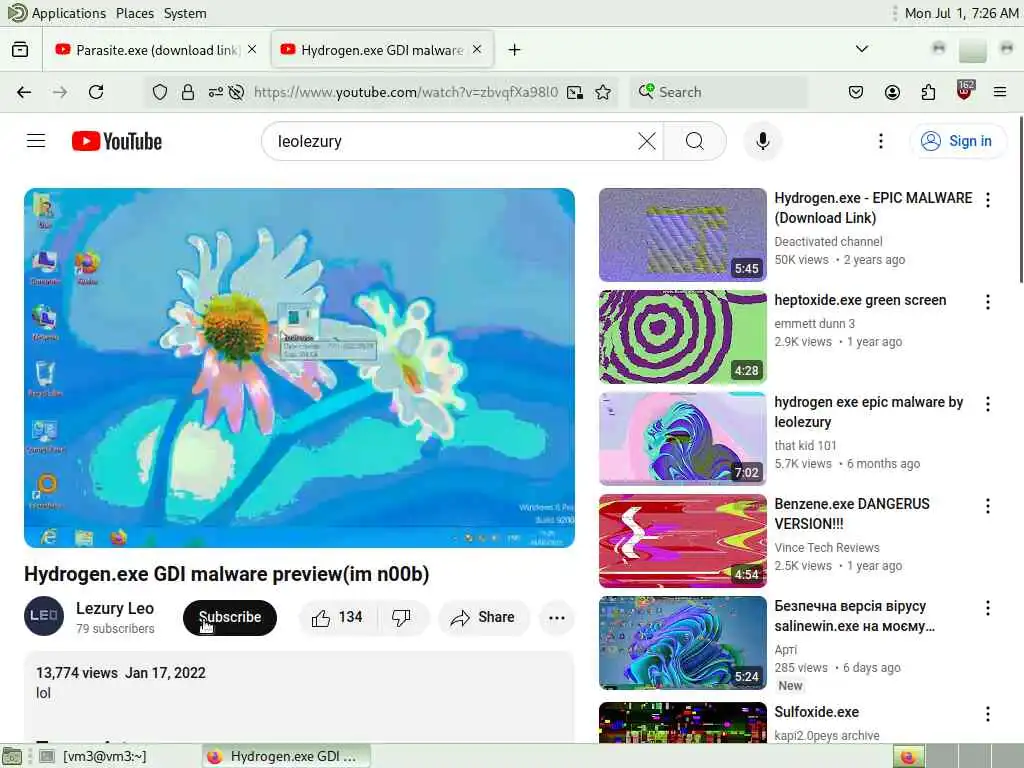
Task: Open options menu for Sulfoxide.exe video
Action: [987, 714]
